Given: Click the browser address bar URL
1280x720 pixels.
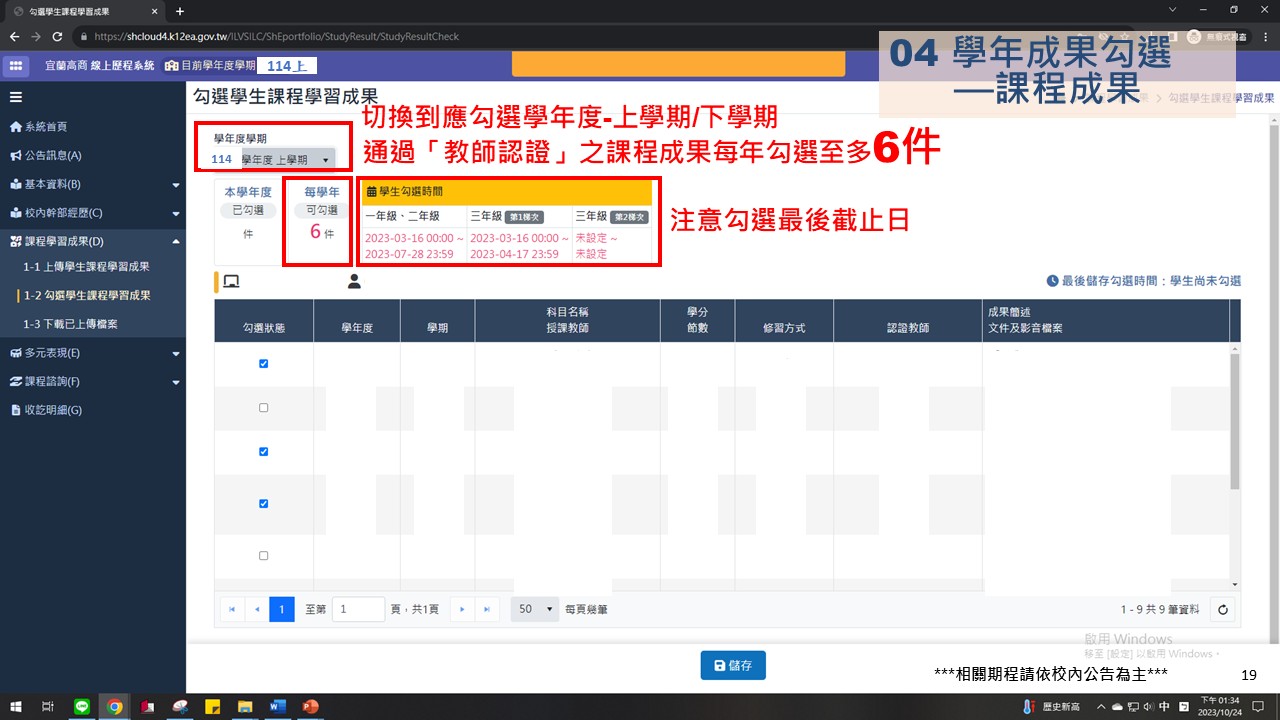Looking at the screenshot, I should point(277,36).
